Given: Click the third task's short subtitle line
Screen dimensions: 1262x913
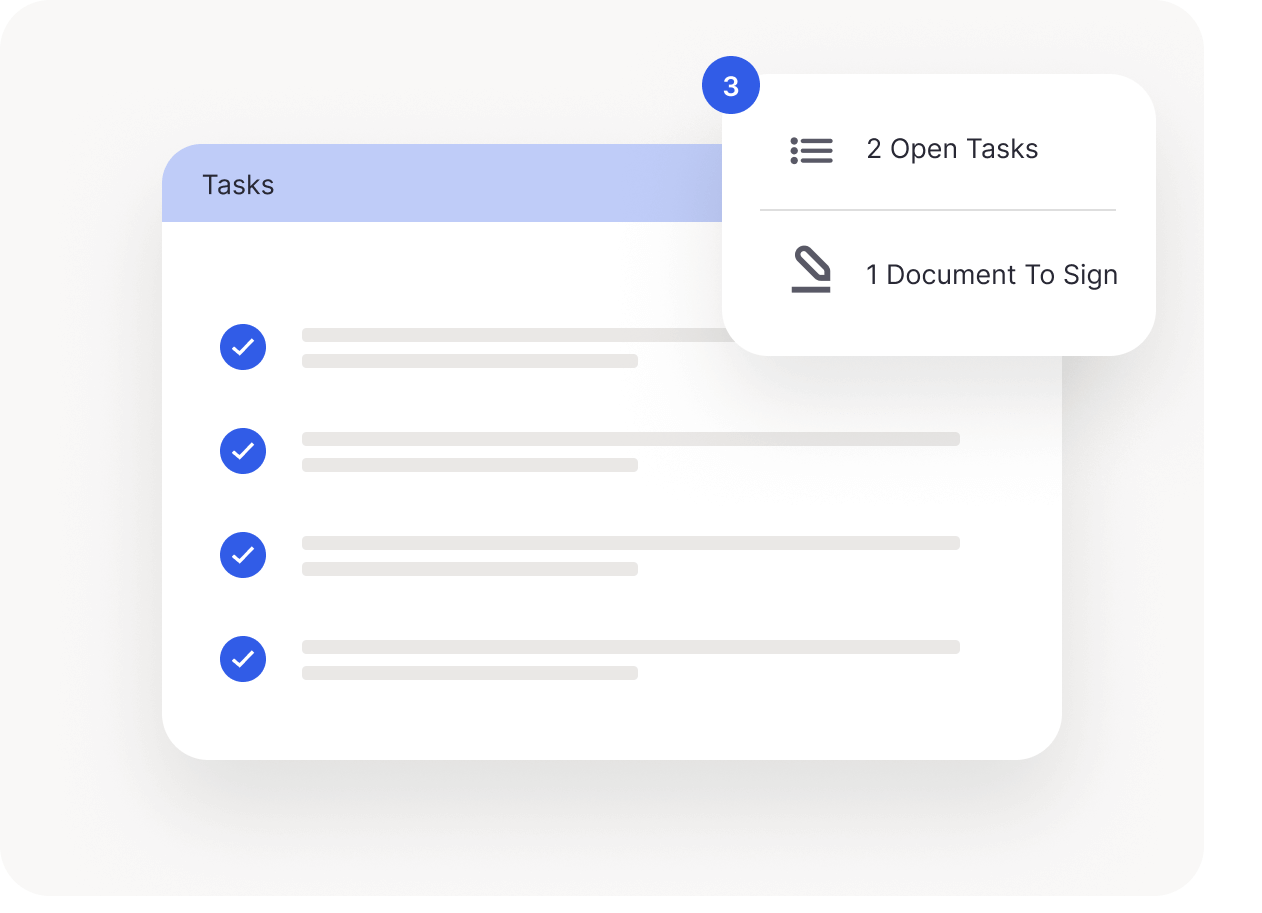Looking at the screenshot, I should pyautogui.click(x=470, y=569).
